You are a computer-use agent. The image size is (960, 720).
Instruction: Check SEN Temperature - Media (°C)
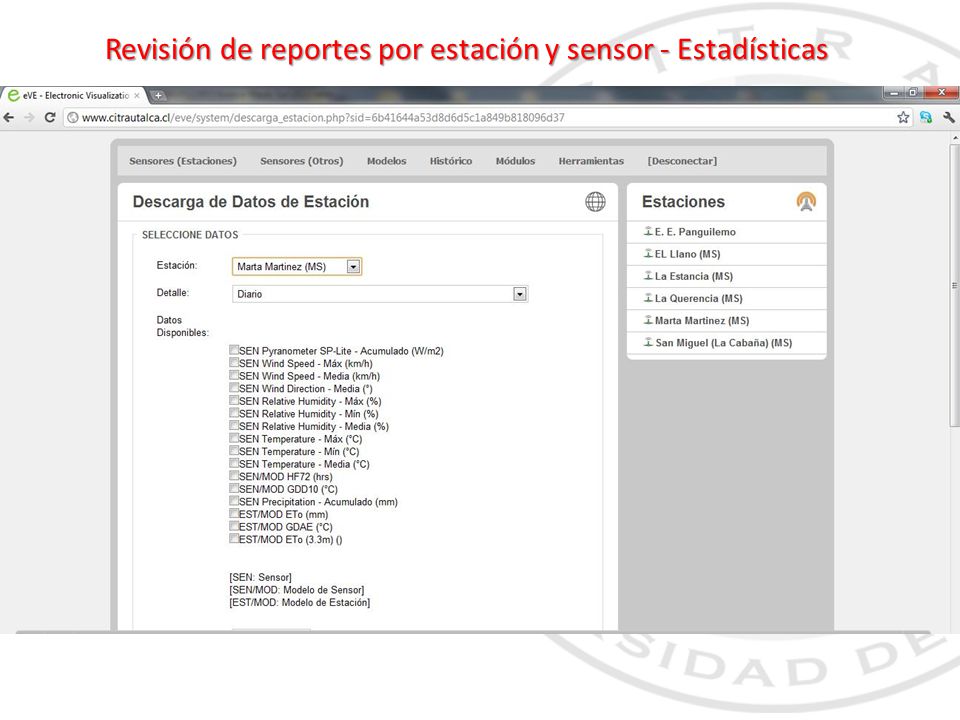[x=234, y=463]
